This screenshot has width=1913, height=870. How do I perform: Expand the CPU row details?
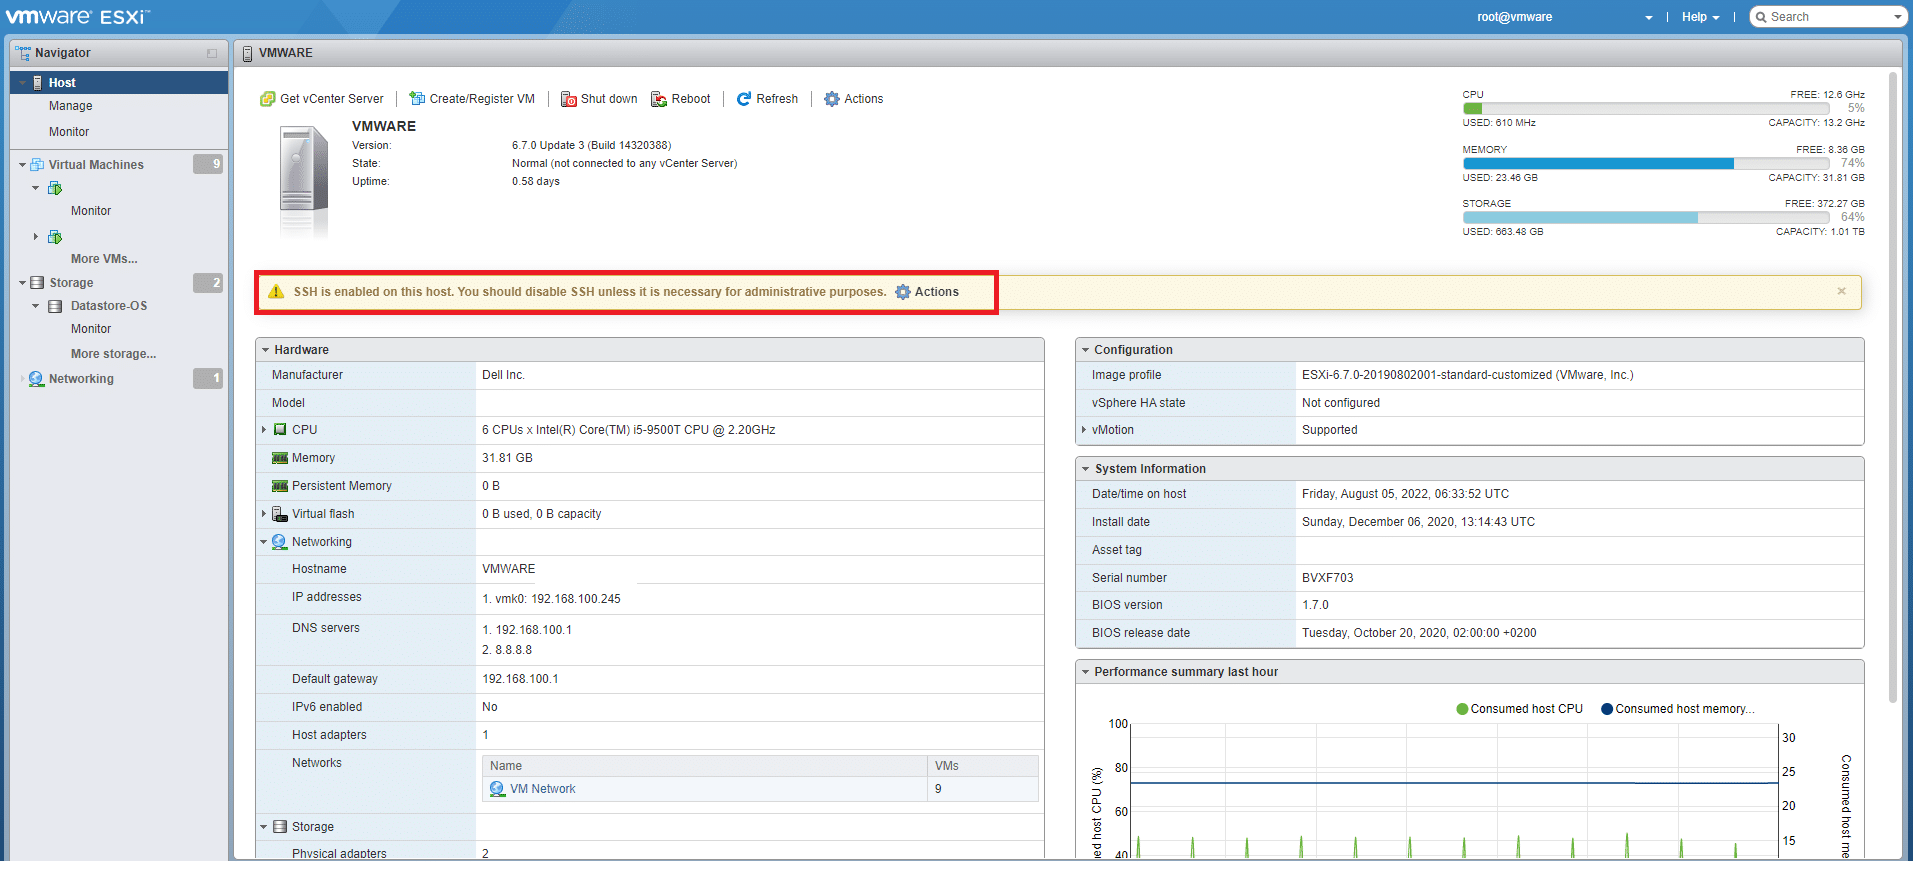point(264,430)
